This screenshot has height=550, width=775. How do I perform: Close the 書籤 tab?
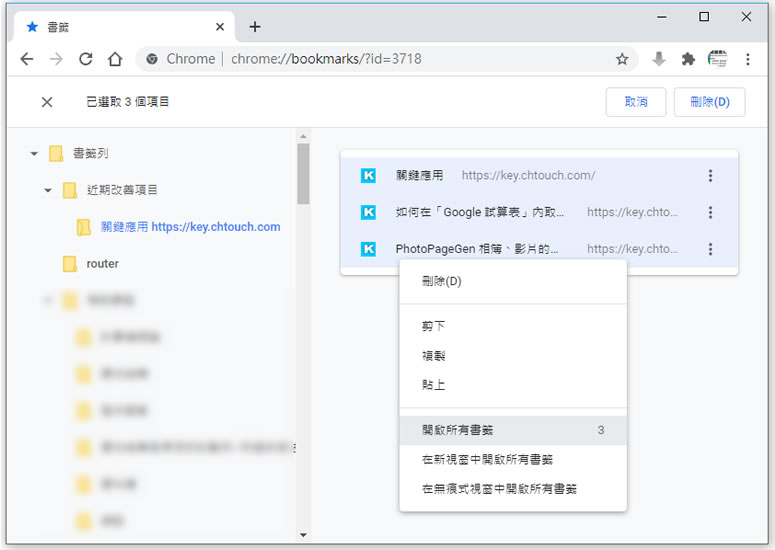click(x=220, y=27)
